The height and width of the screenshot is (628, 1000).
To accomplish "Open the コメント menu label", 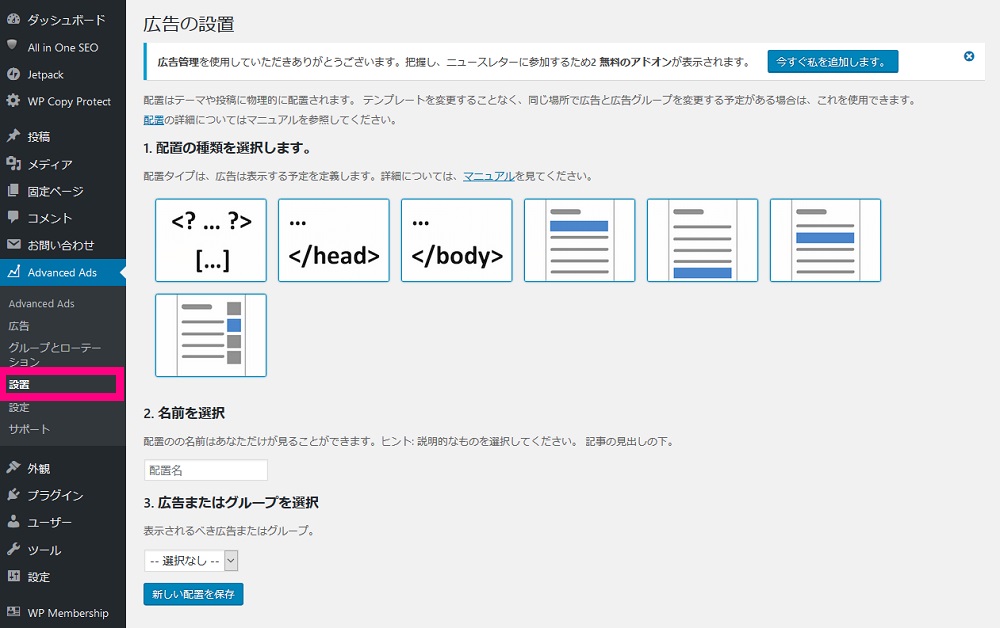I will pos(50,218).
